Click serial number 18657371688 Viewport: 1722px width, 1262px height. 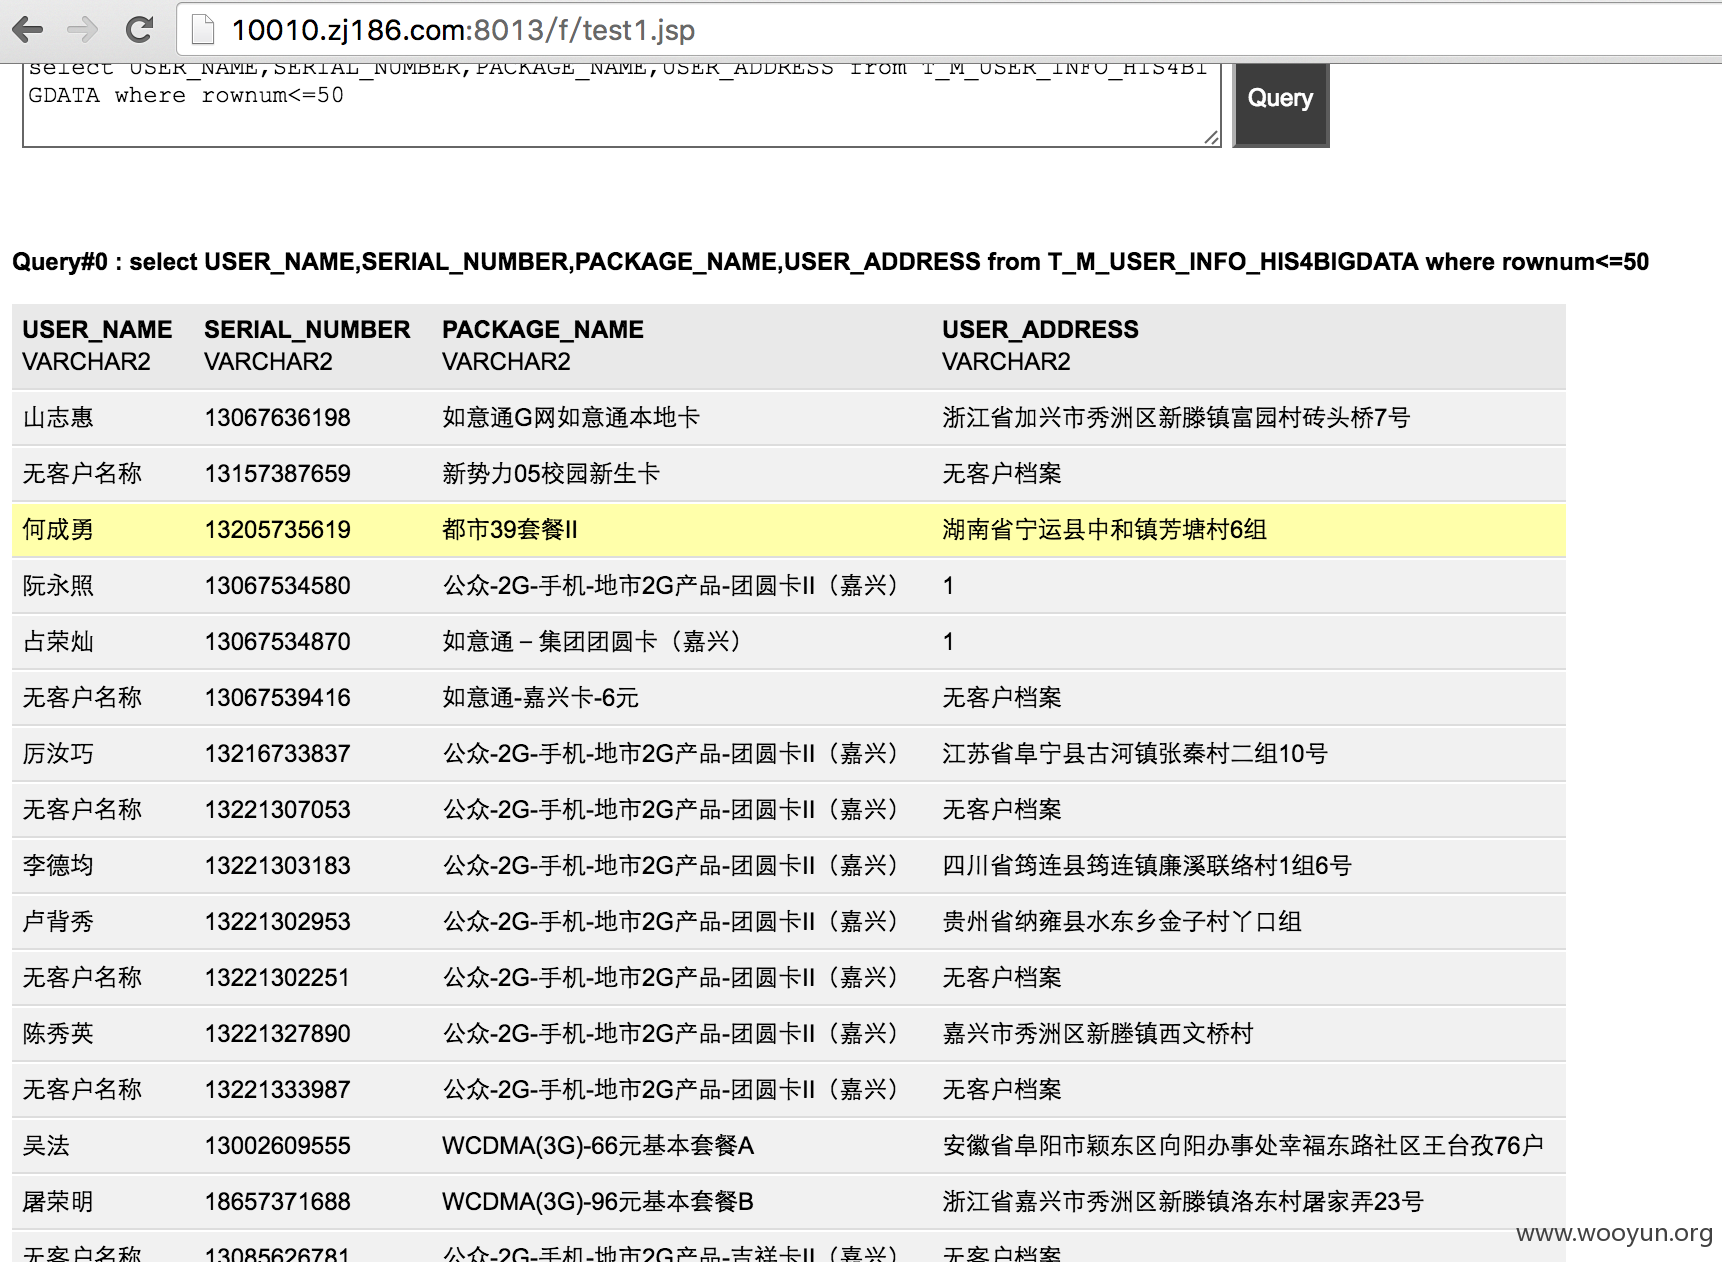[x=277, y=1201]
